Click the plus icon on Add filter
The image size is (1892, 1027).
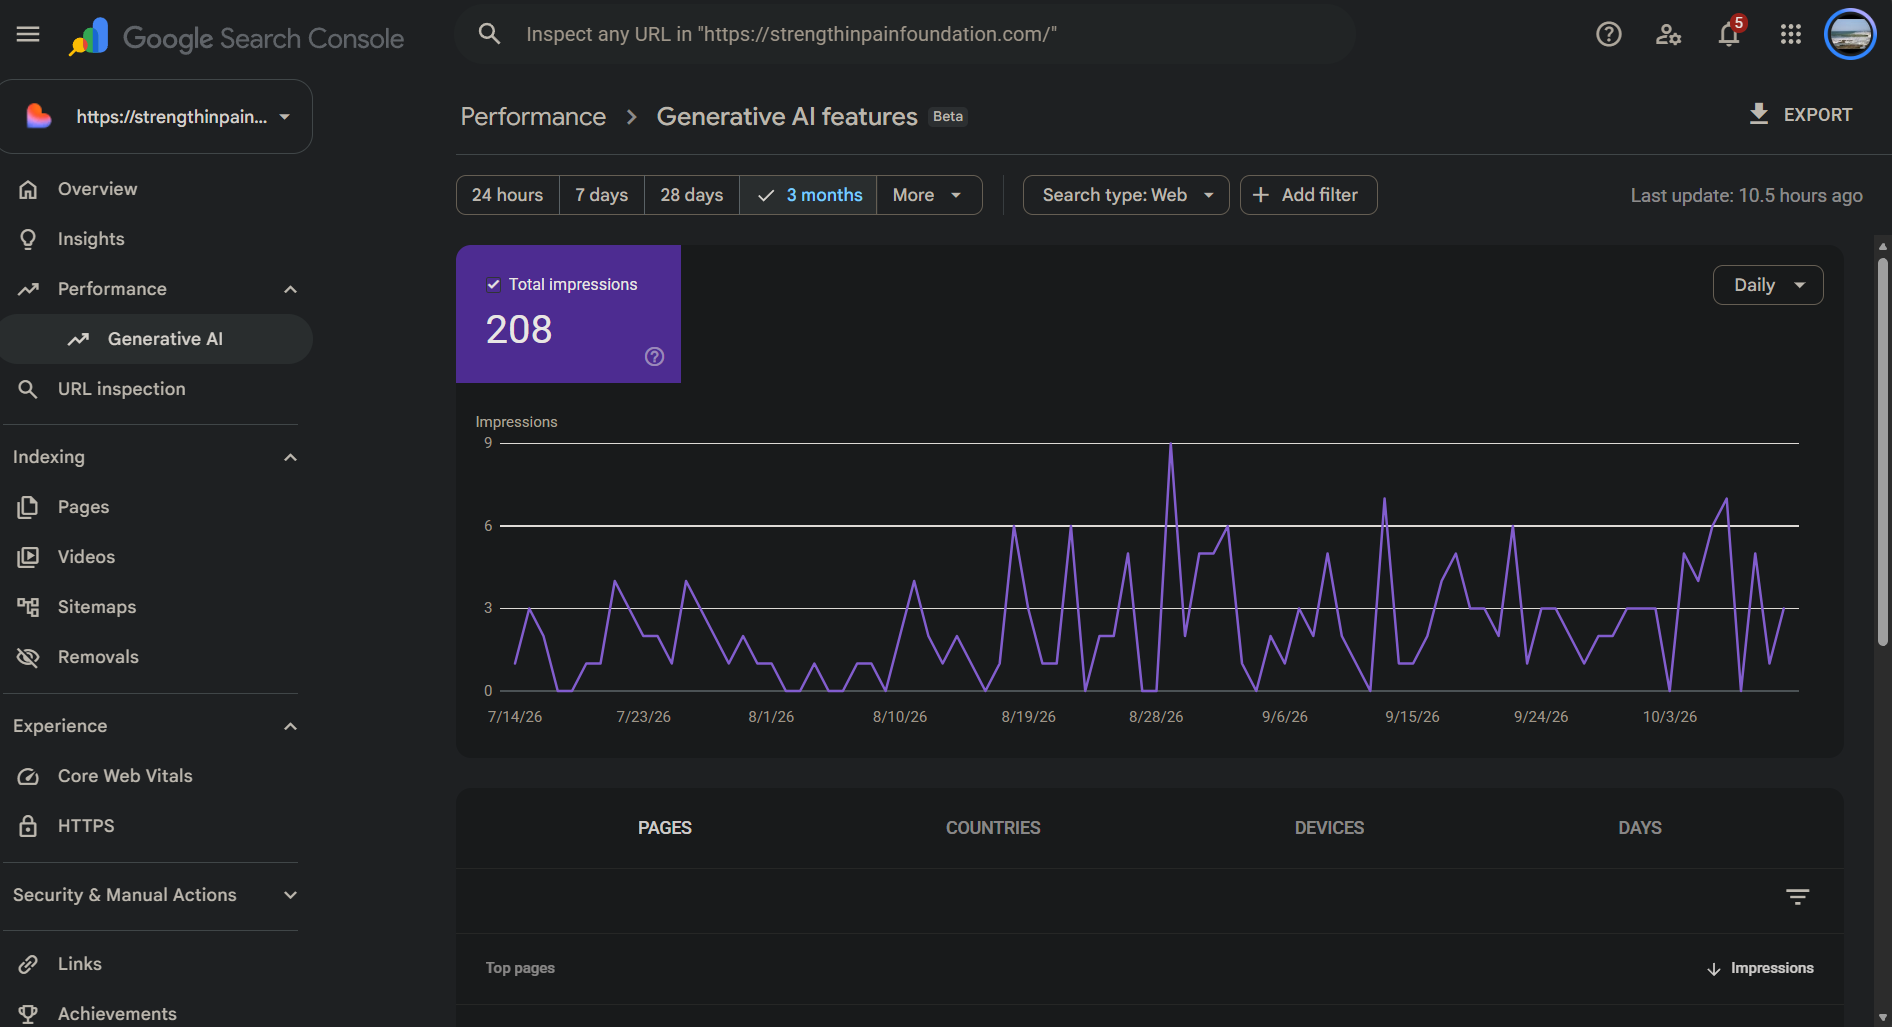(x=1261, y=195)
